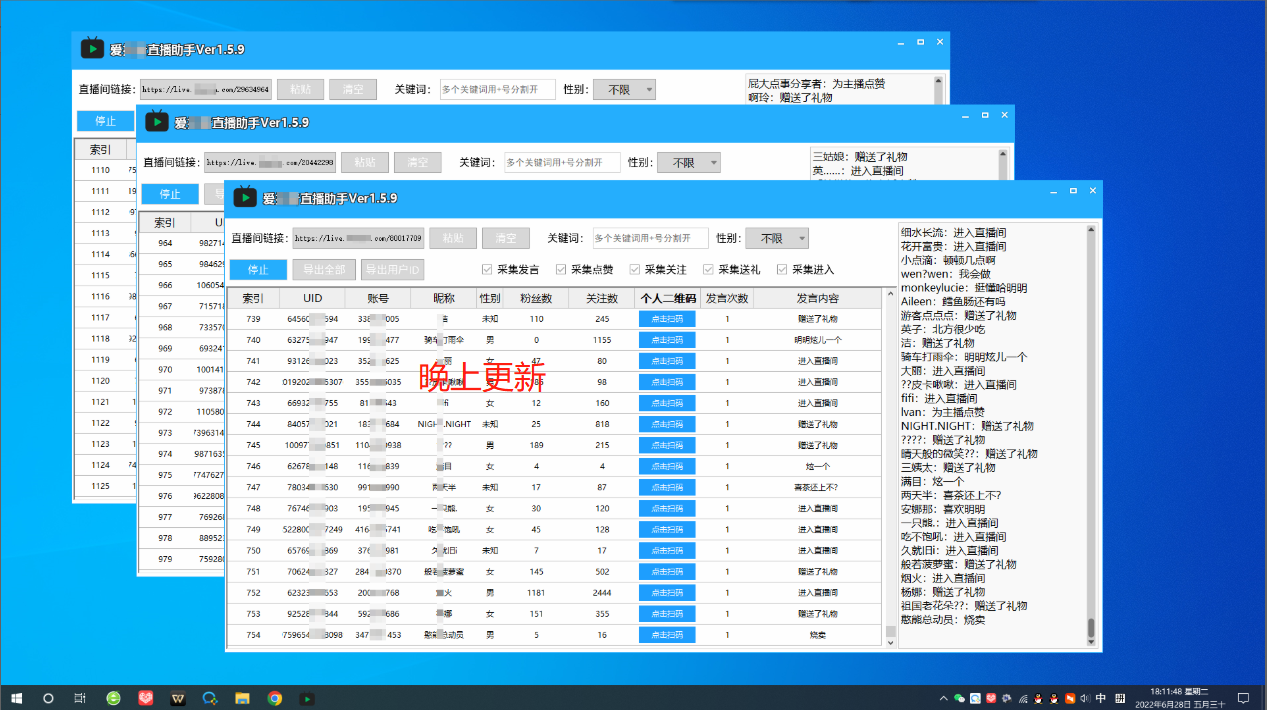Maximize the front assistant window
This screenshot has height=710, width=1267.
pos(1073,190)
